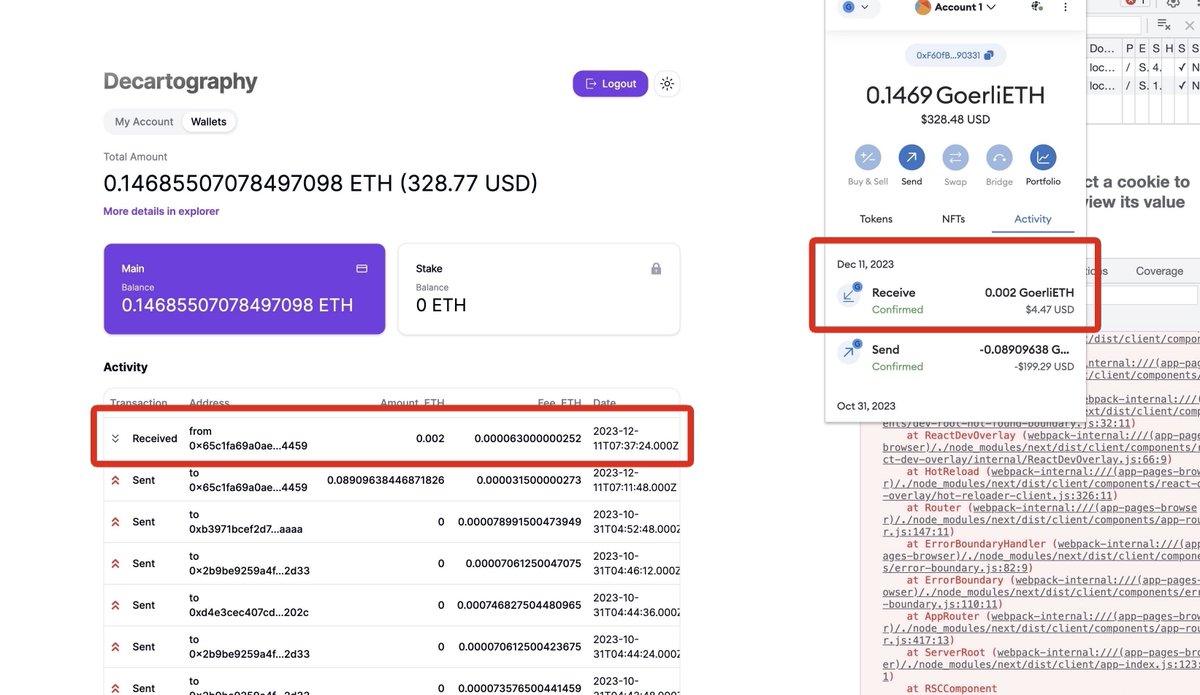Open the Swap icon
This screenshot has height=695, width=1200.
click(x=955, y=158)
